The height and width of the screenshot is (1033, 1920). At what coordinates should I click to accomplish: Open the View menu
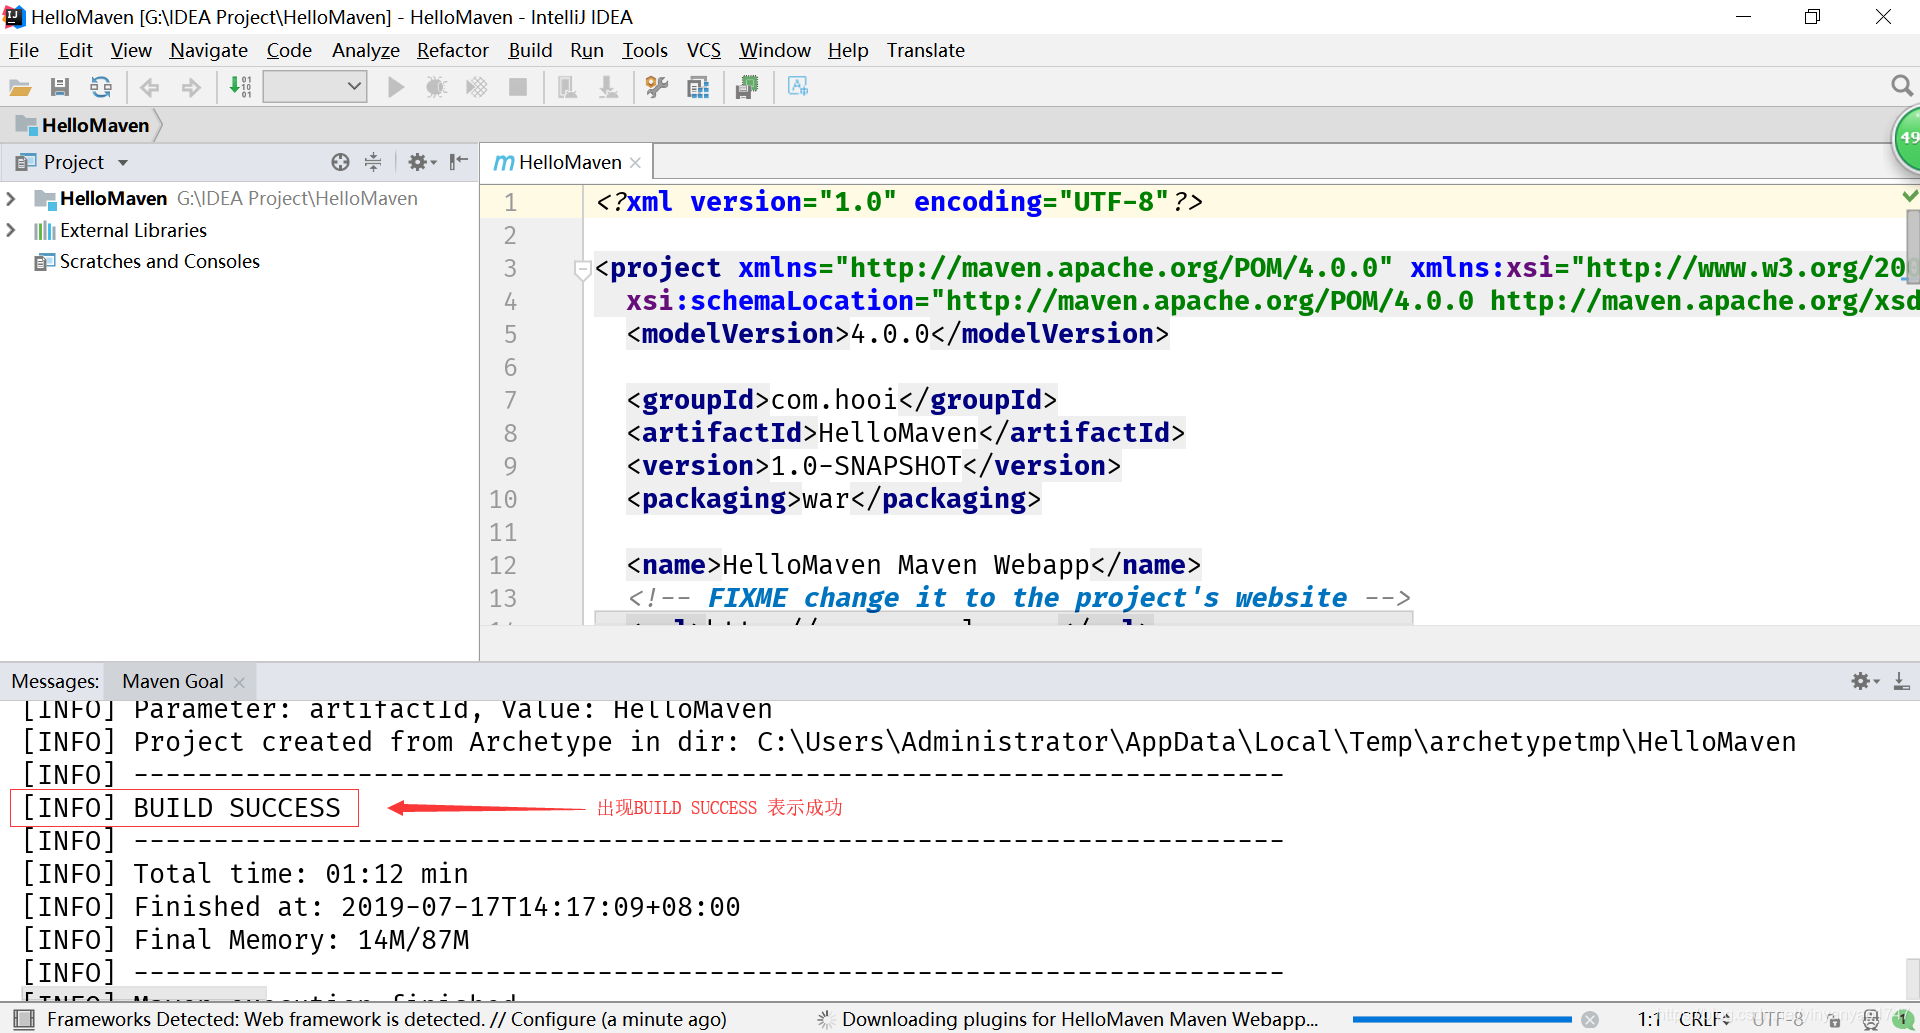point(131,50)
